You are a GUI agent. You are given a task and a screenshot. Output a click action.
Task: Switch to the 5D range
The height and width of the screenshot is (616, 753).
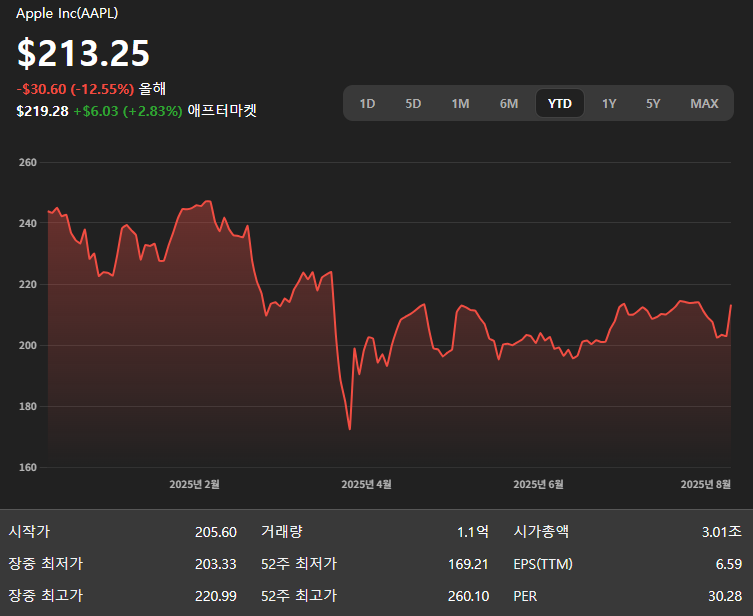tap(413, 104)
